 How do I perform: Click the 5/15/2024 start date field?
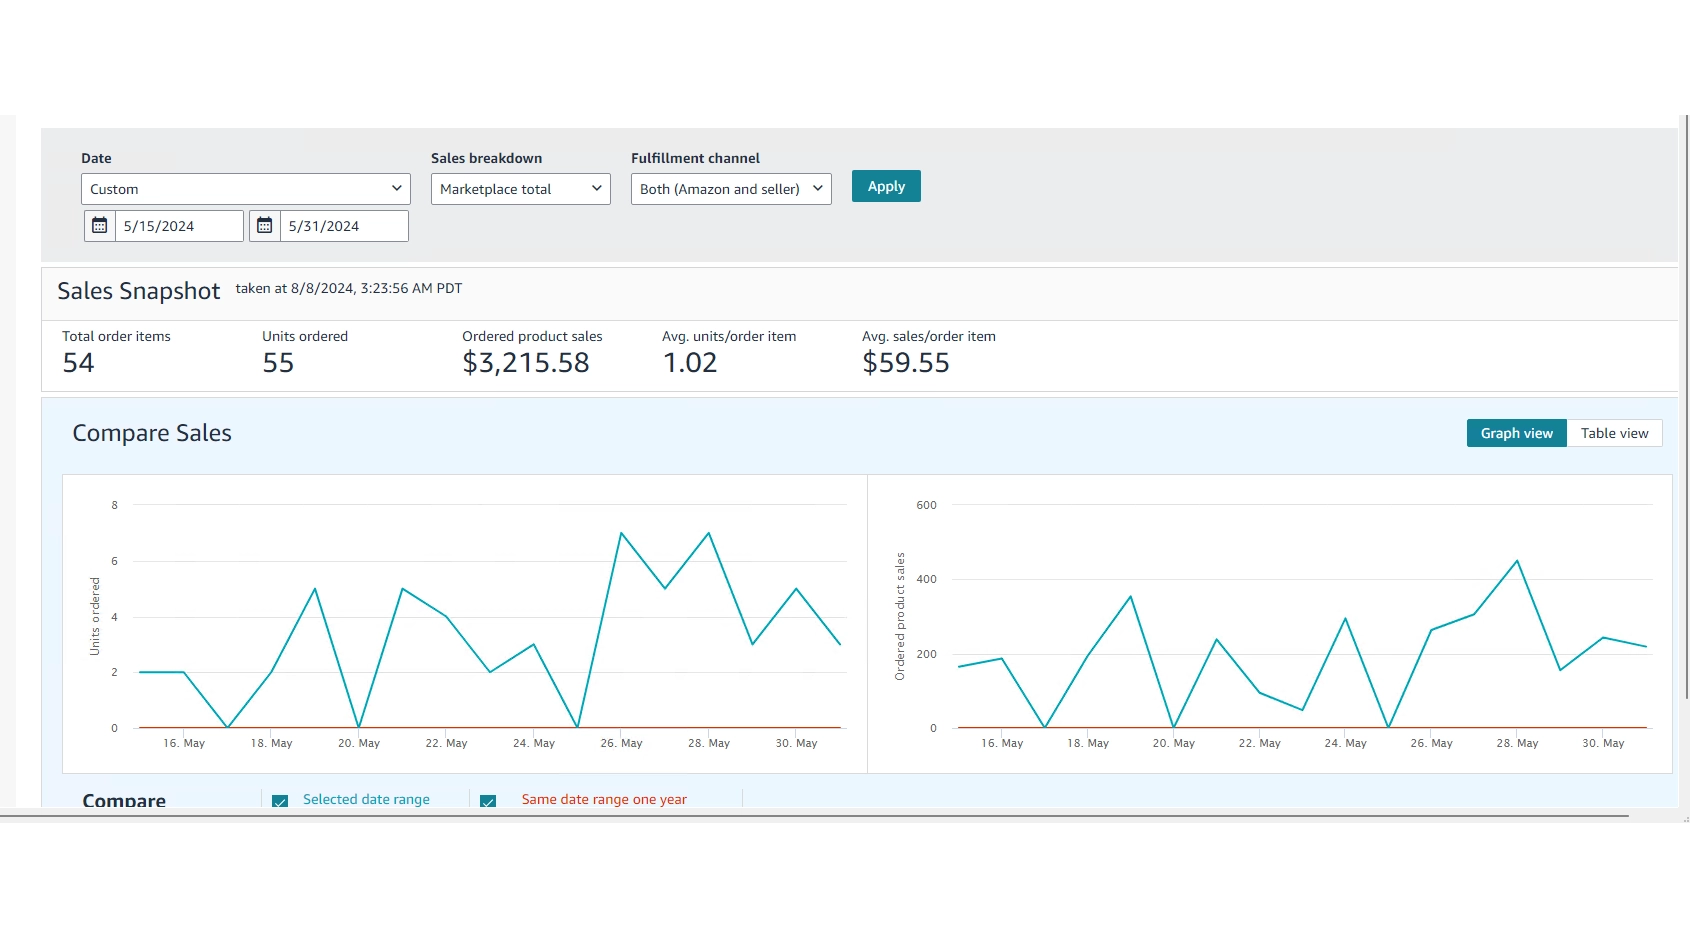point(178,226)
